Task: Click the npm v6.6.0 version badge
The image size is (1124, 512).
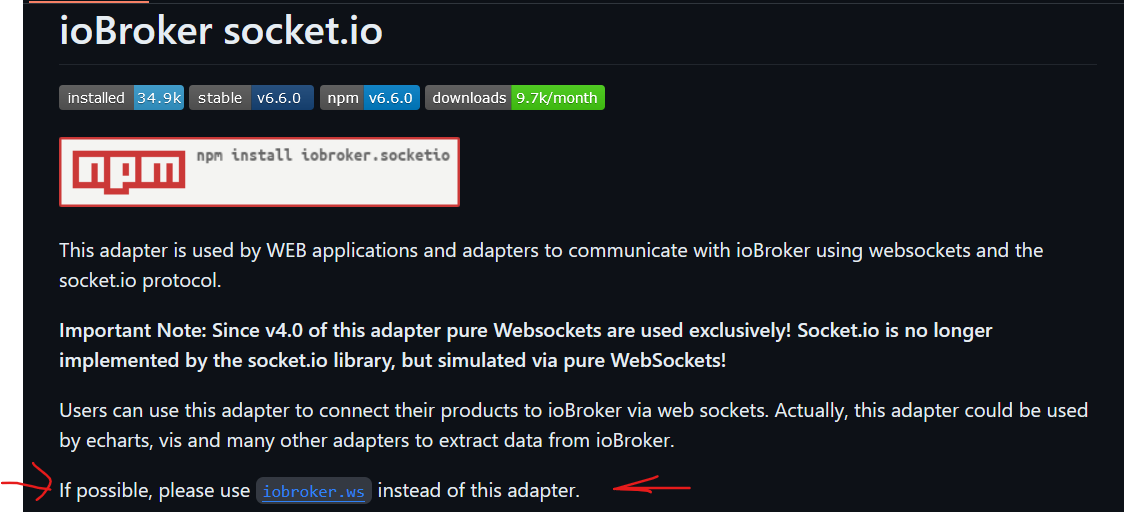Action: pos(370,98)
